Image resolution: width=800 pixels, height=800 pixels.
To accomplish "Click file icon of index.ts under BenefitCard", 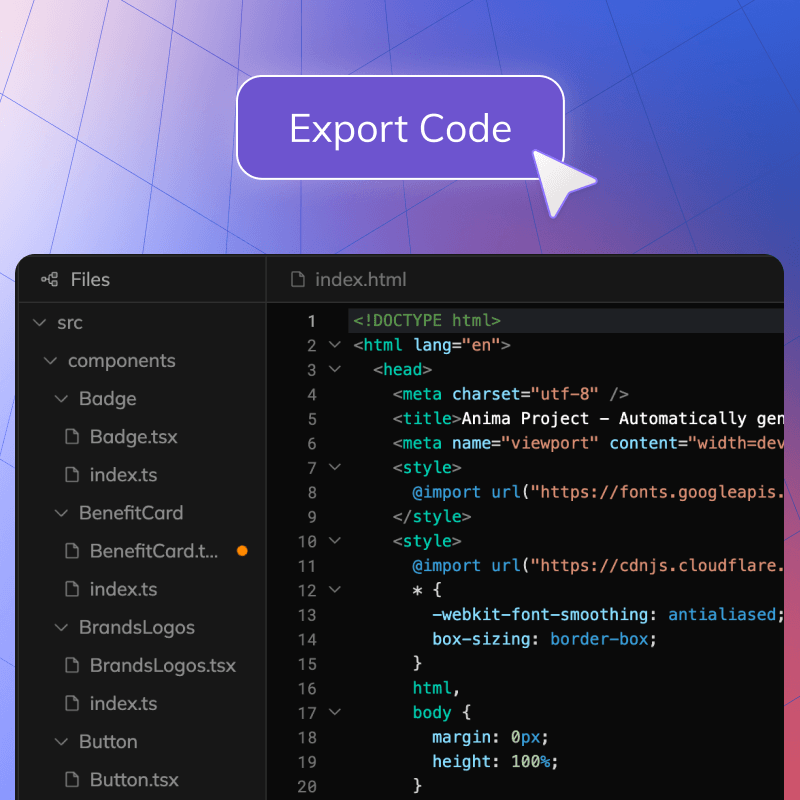I will point(72,589).
